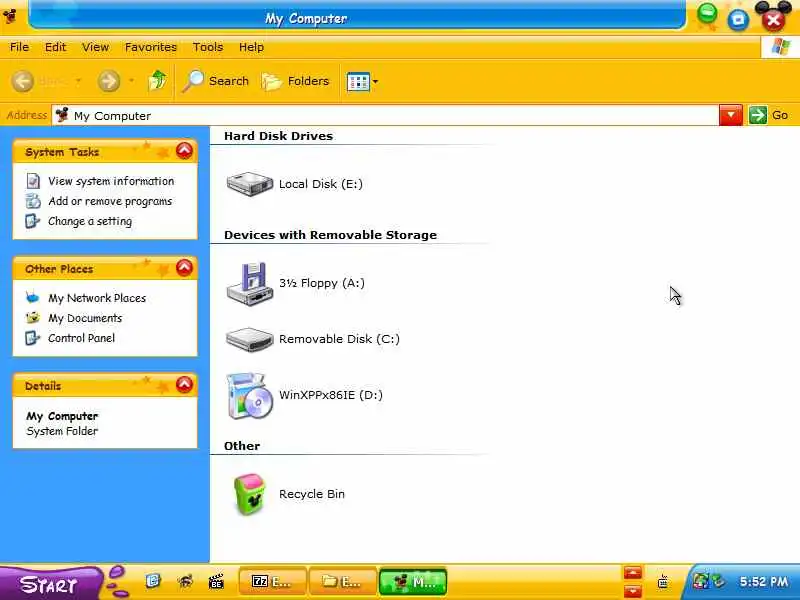Click the View system information icon
The height and width of the screenshot is (600, 800).
click(33, 181)
